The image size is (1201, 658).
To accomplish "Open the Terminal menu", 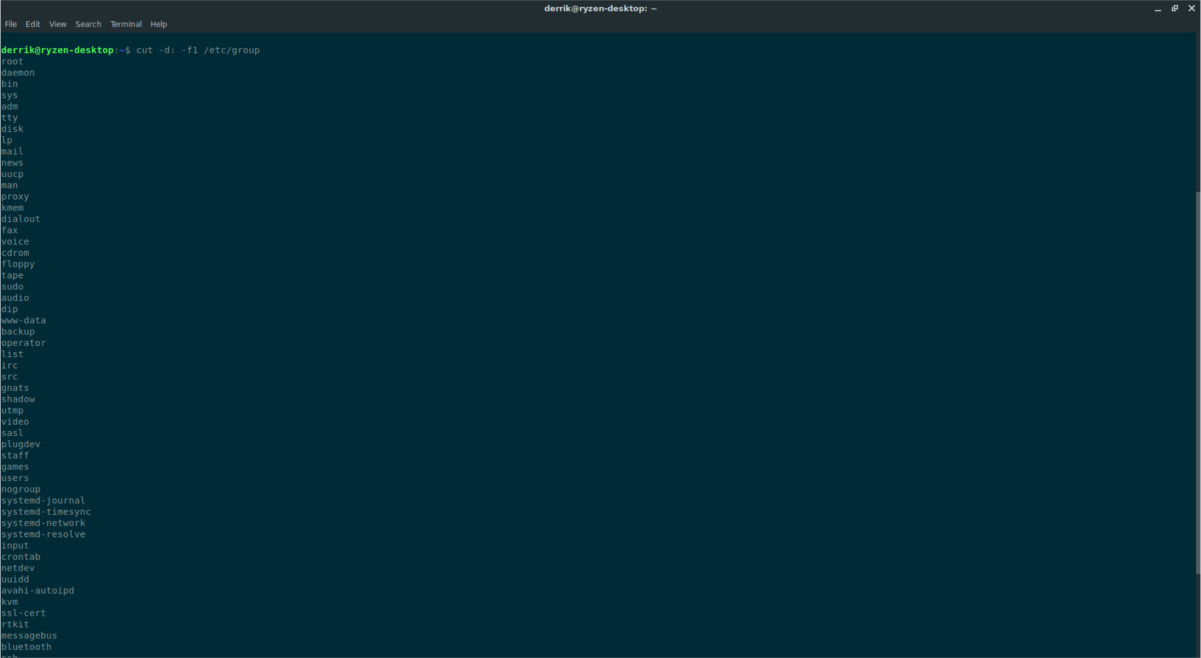I will [x=125, y=23].
